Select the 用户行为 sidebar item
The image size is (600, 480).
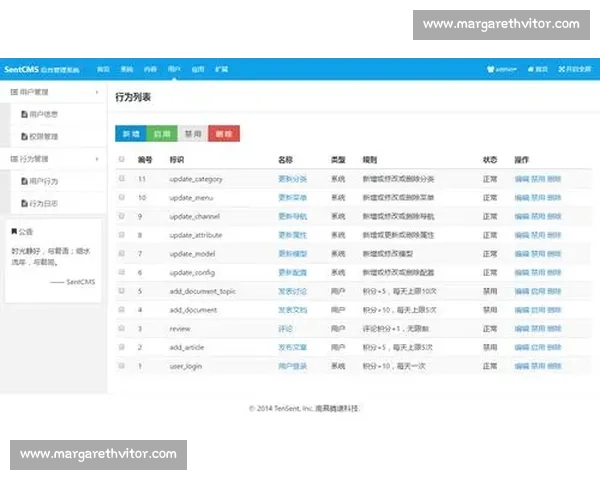tap(58, 181)
